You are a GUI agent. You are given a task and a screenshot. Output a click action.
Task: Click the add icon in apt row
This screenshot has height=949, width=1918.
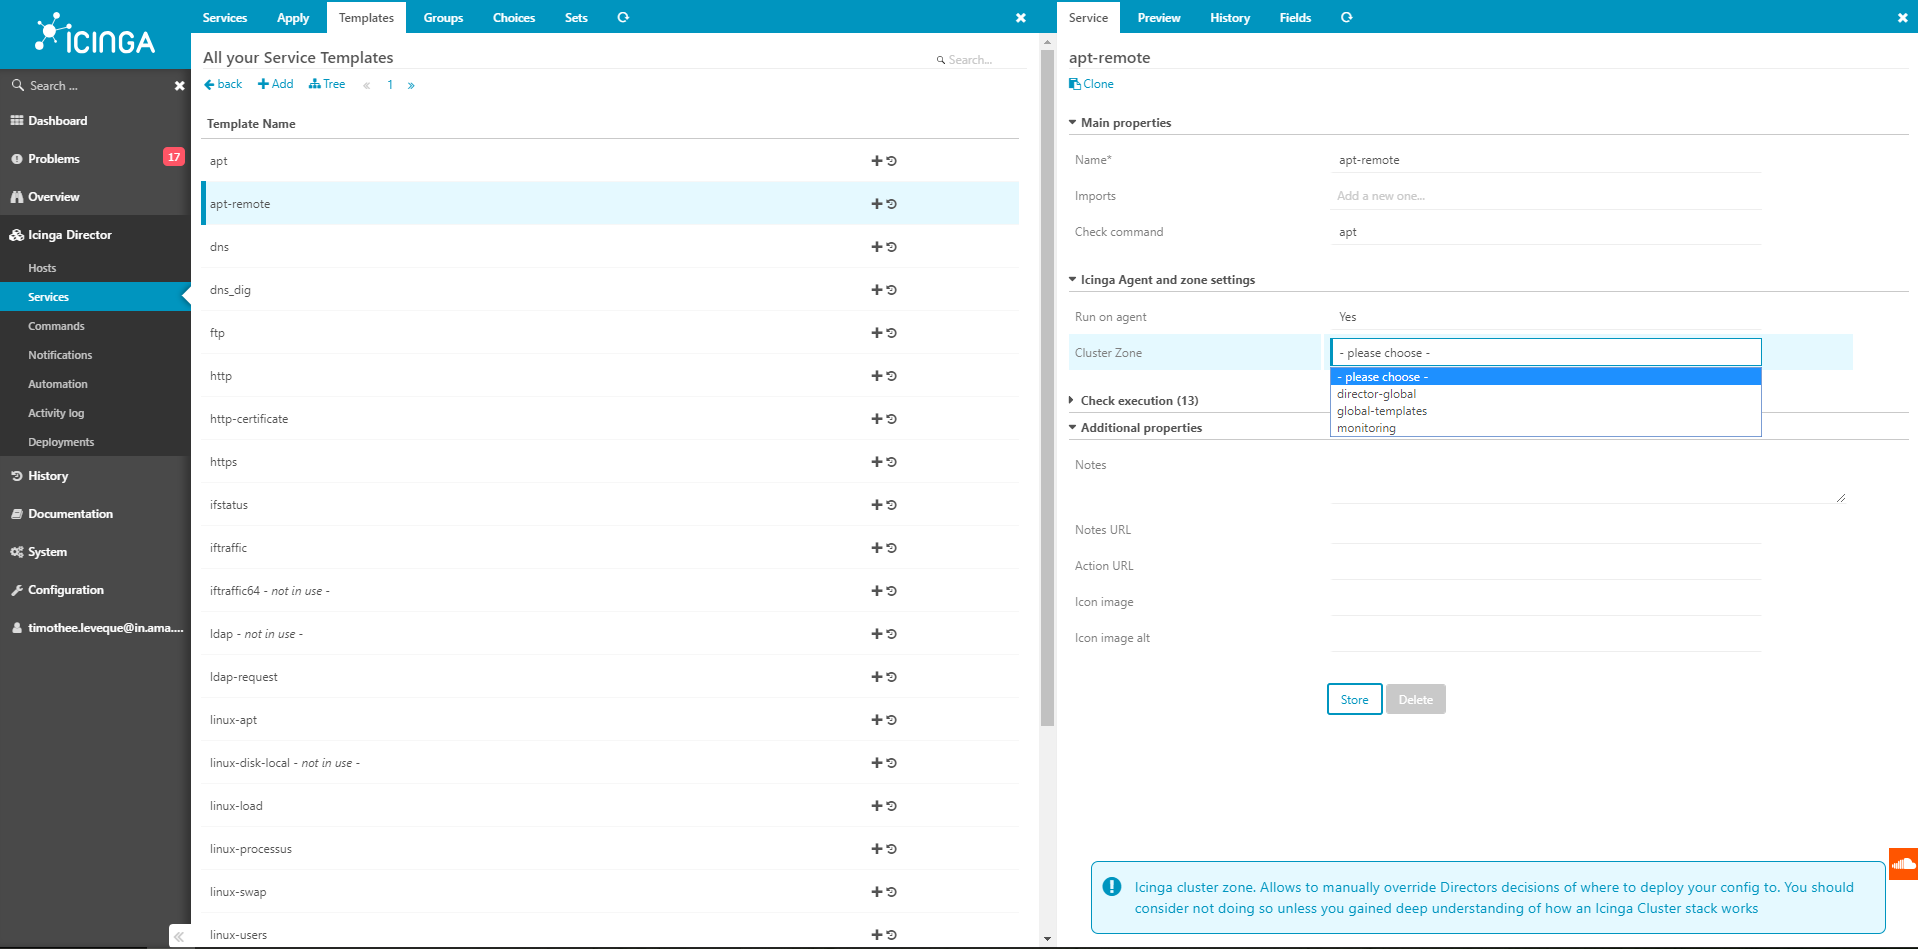point(877,161)
